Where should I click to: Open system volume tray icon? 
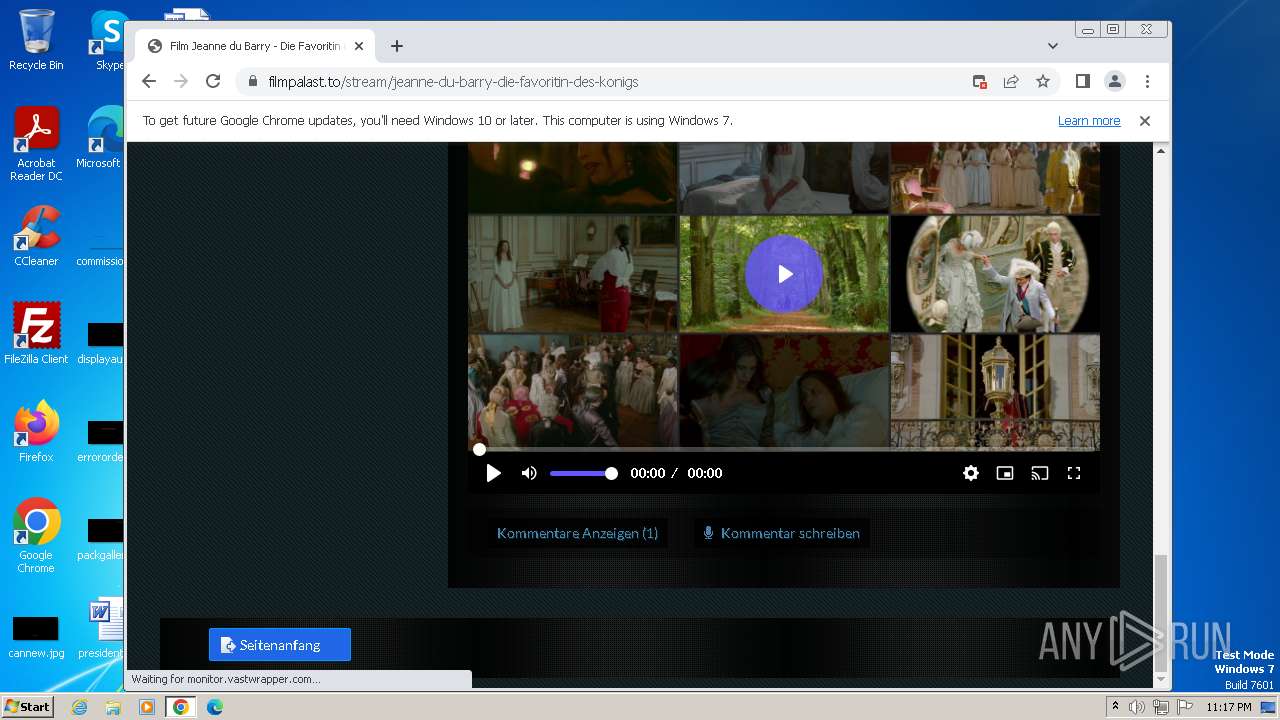point(1137,707)
